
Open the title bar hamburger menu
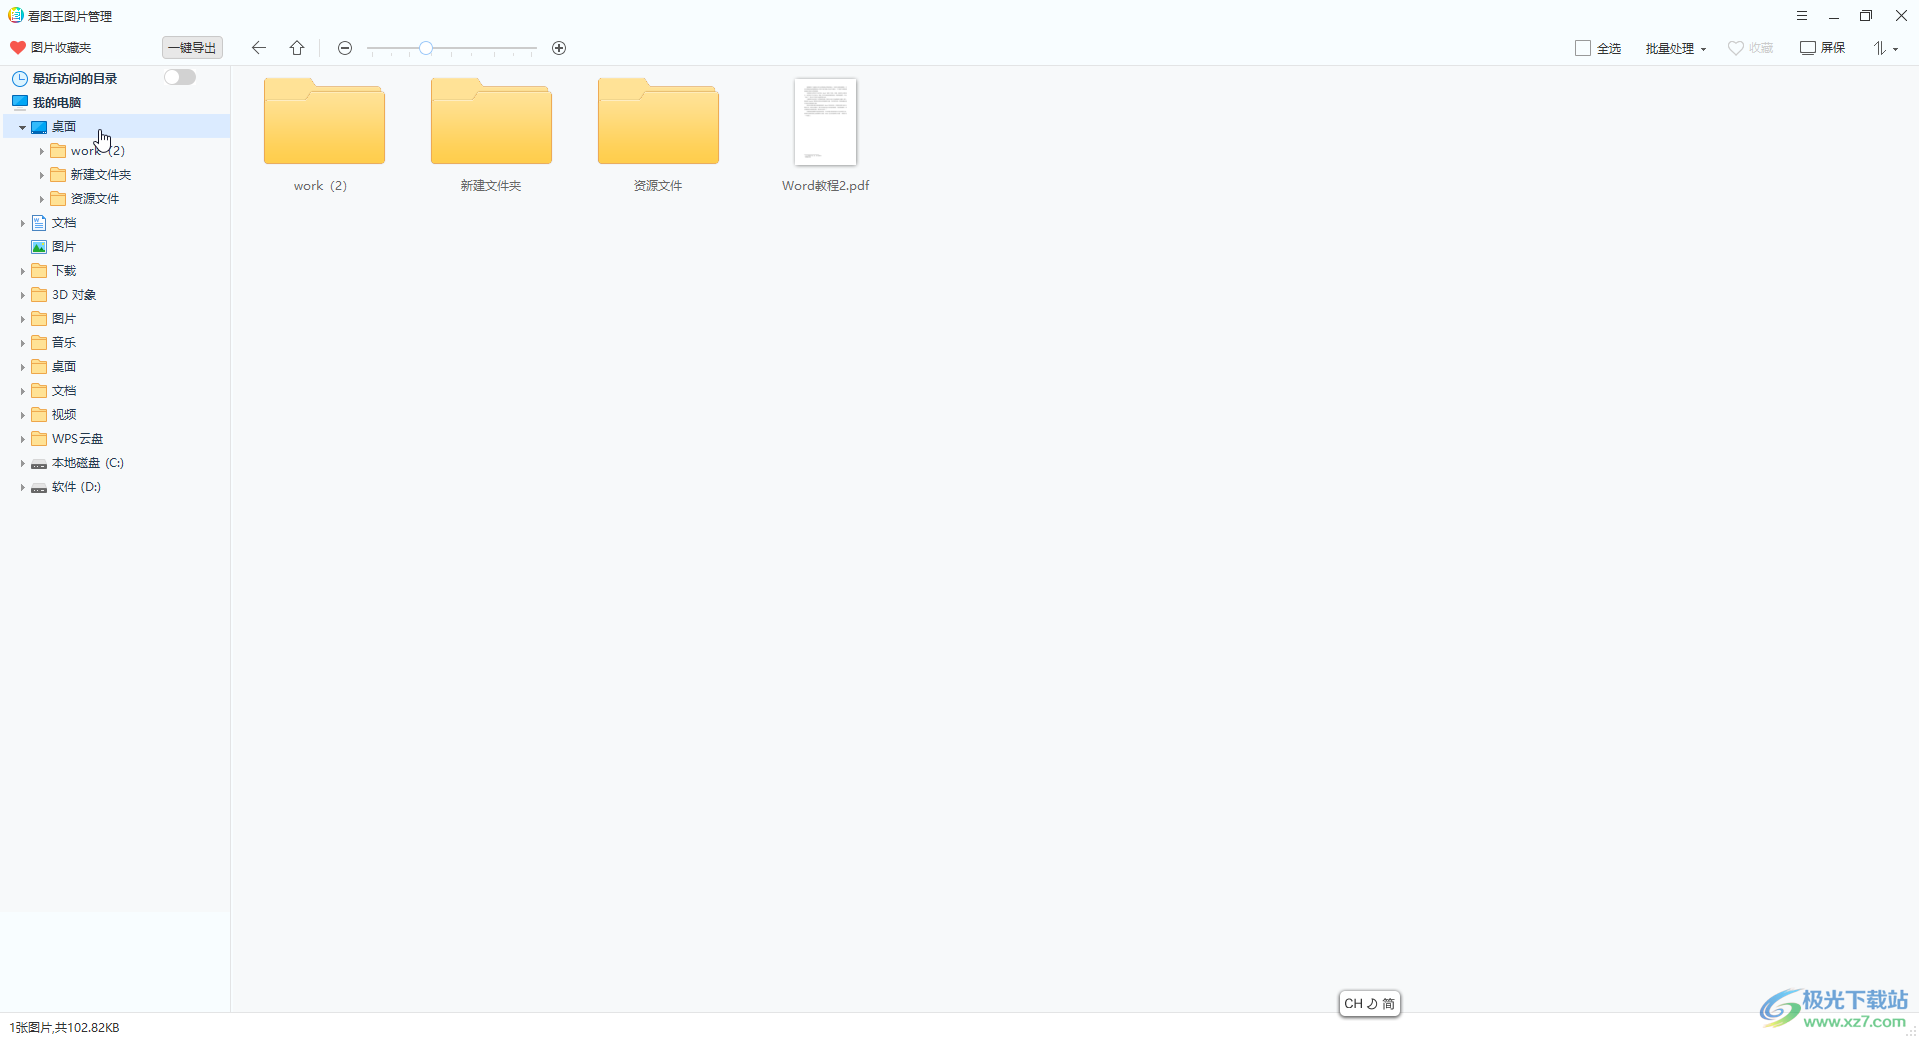pos(1802,16)
